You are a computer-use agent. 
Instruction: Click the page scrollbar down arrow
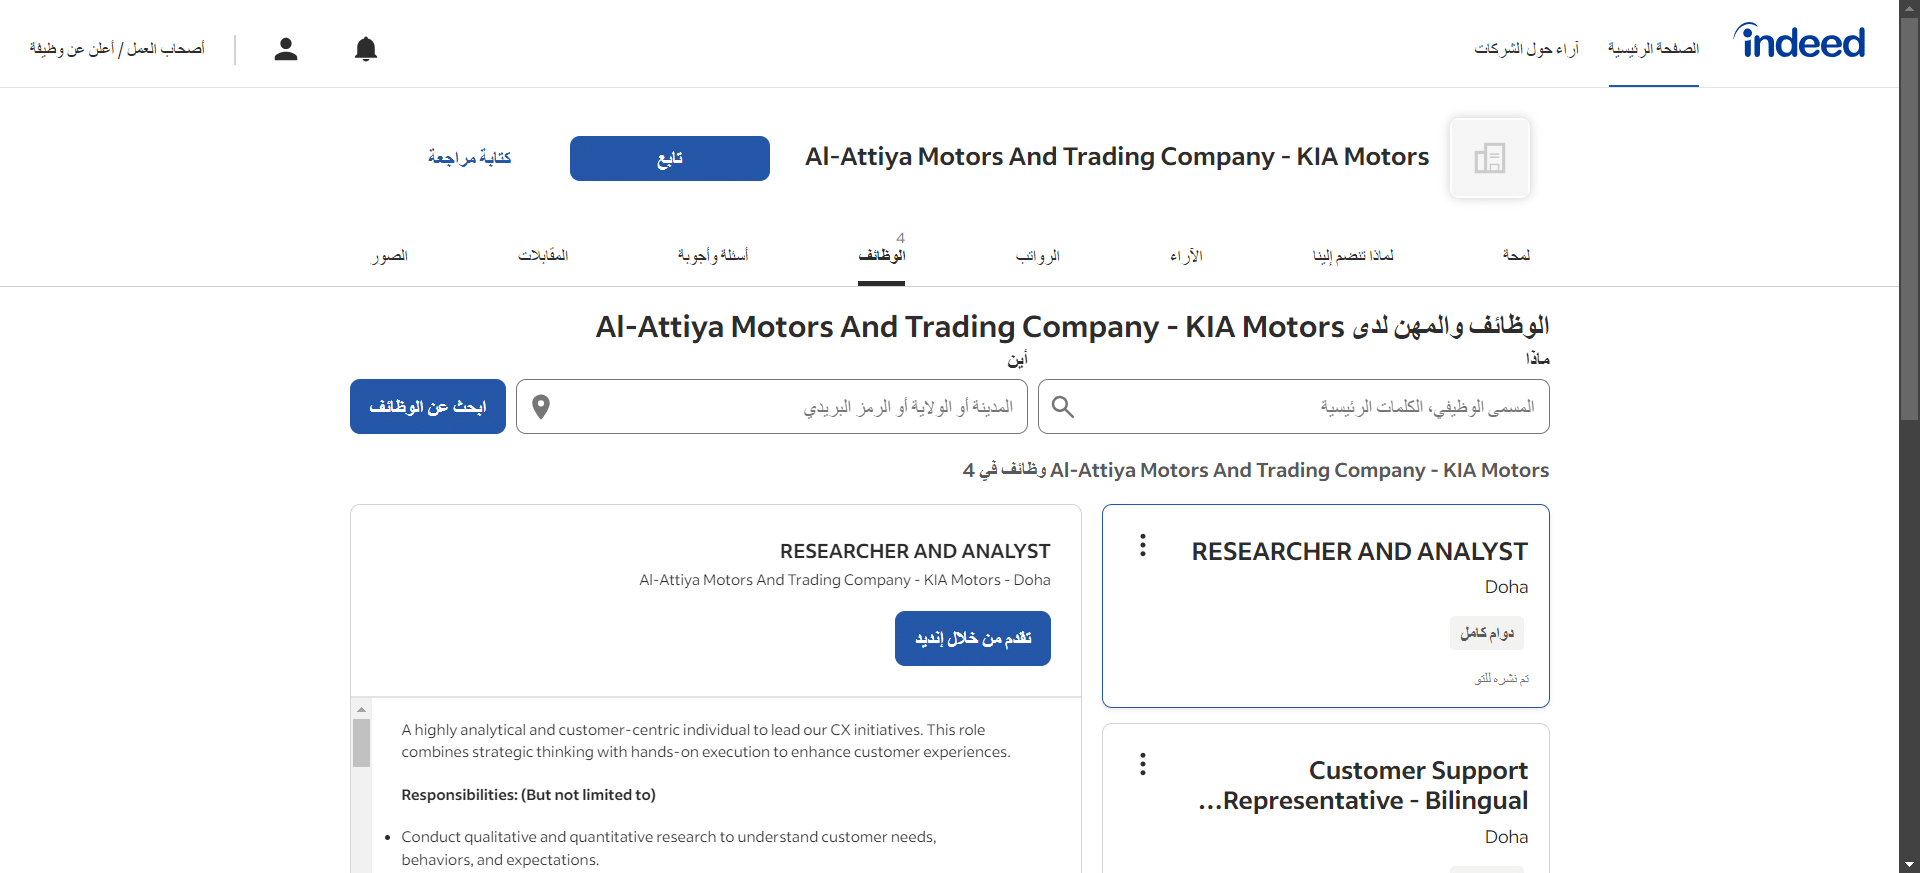pyautogui.click(x=1910, y=864)
